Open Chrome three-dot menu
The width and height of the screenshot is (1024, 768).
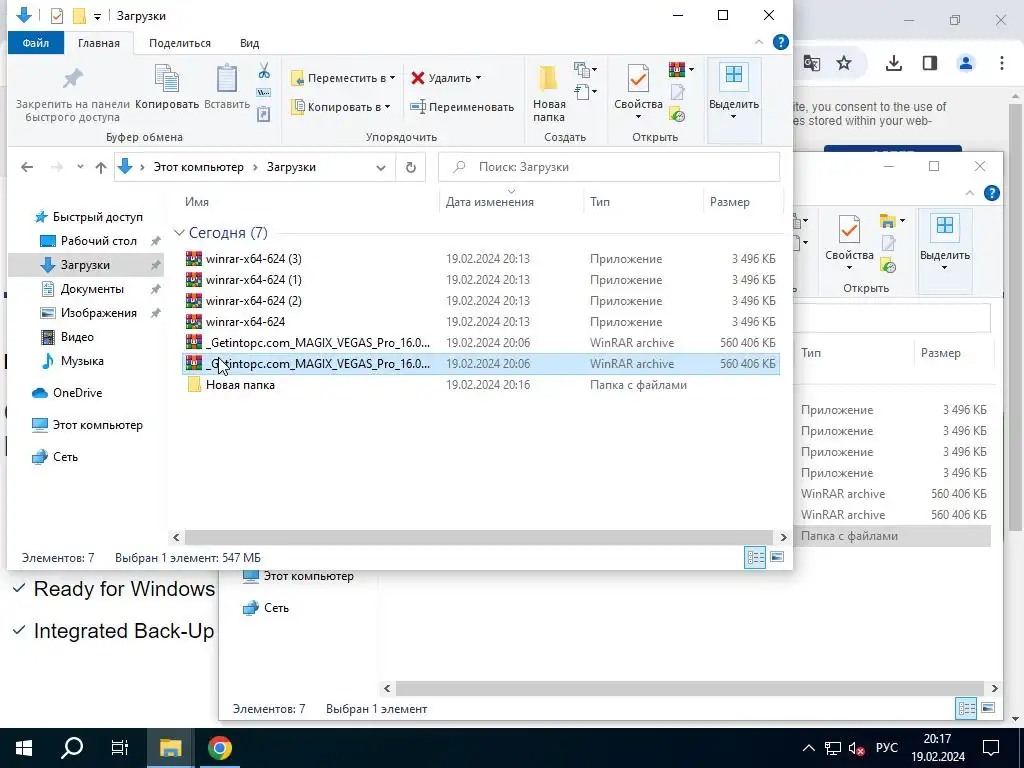[1002, 63]
